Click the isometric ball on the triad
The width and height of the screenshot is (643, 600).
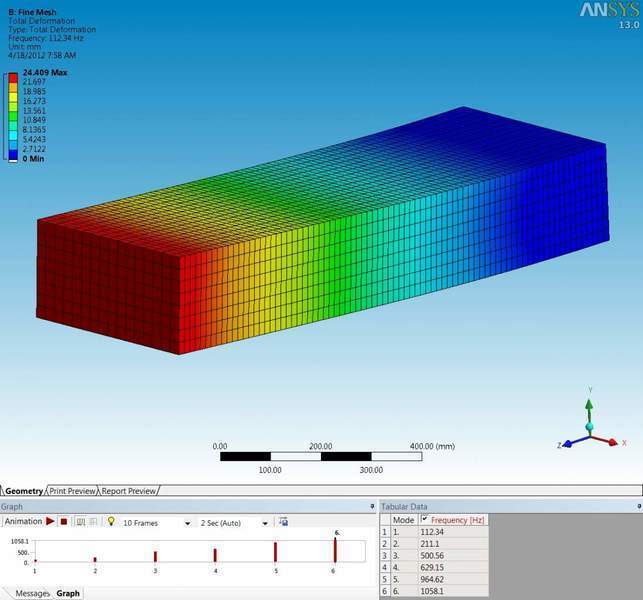590,427
